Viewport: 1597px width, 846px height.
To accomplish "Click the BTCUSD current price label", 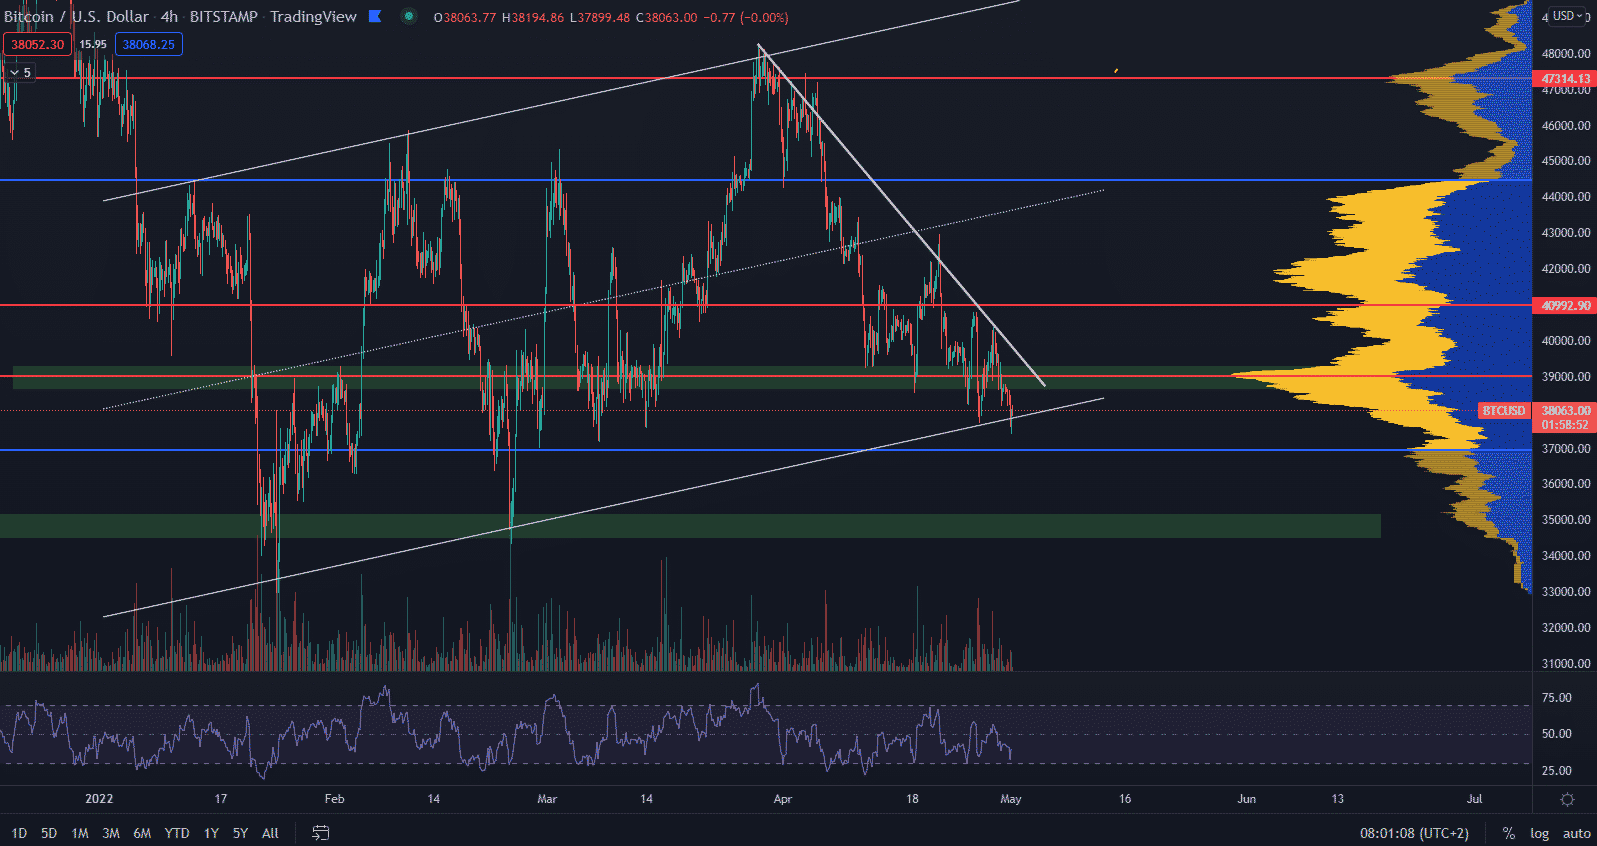I will [x=1503, y=411].
